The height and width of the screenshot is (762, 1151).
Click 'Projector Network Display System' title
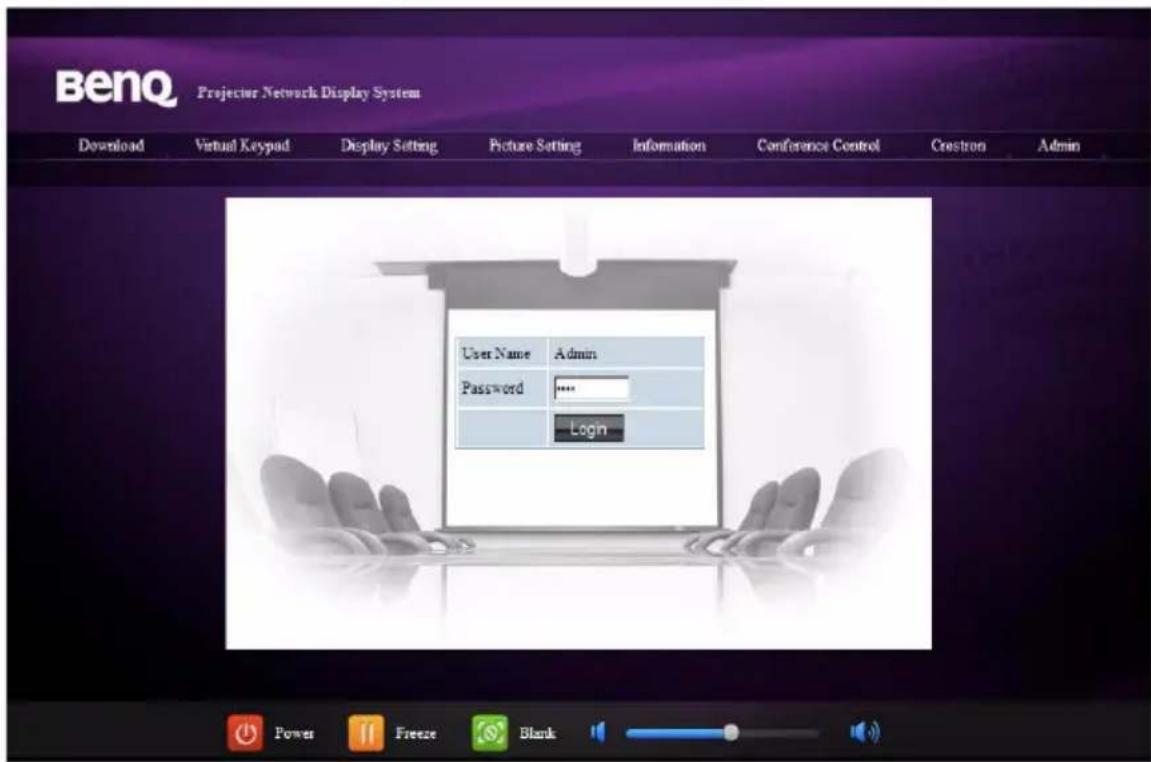pos(309,92)
